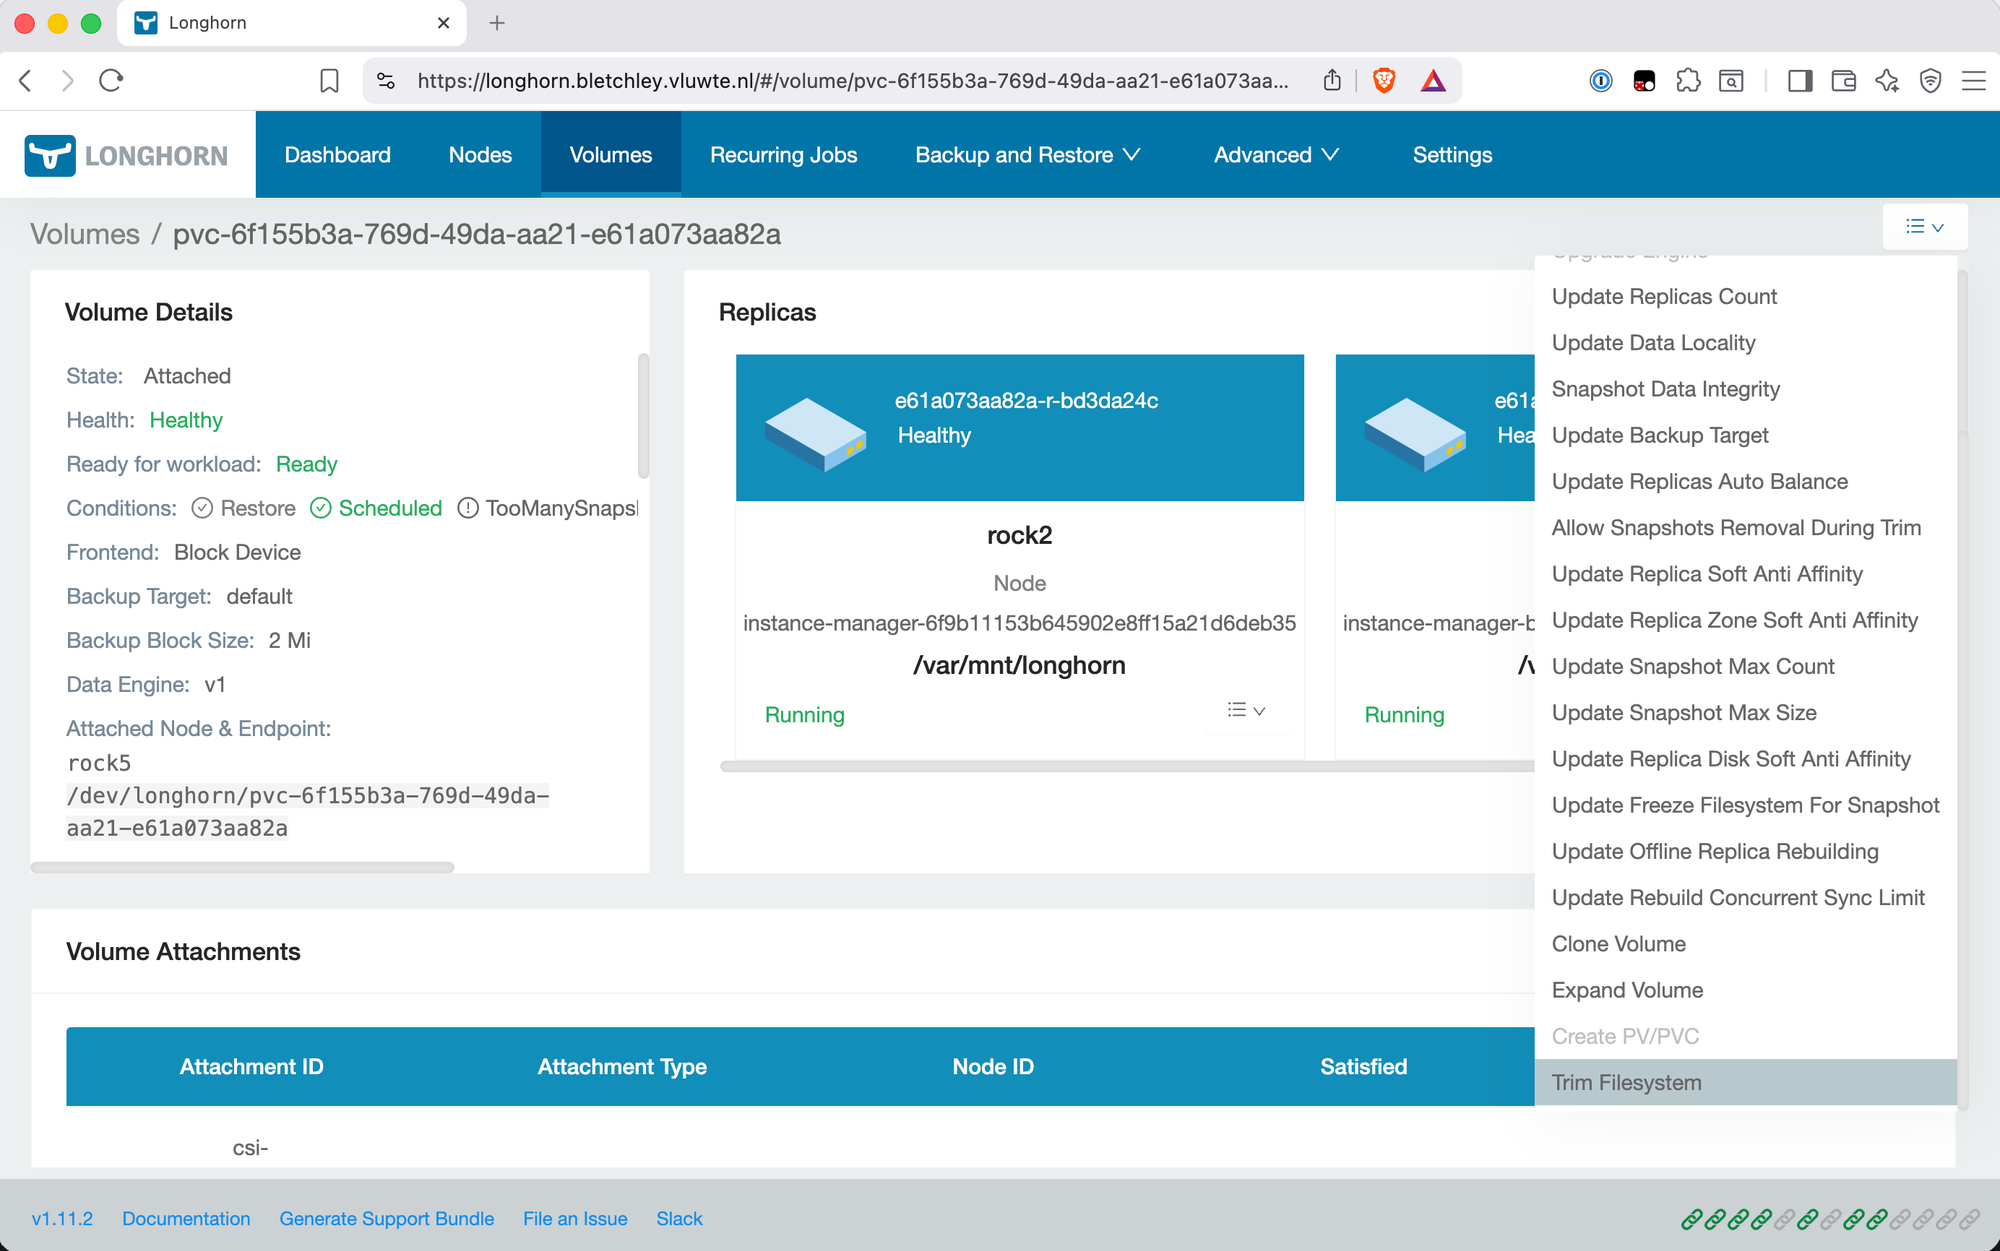The width and height of the screenshot is (2000, 1251).
Task: Click the Restore condition icon
Action: pyautogui.click(x=202, y=508)
